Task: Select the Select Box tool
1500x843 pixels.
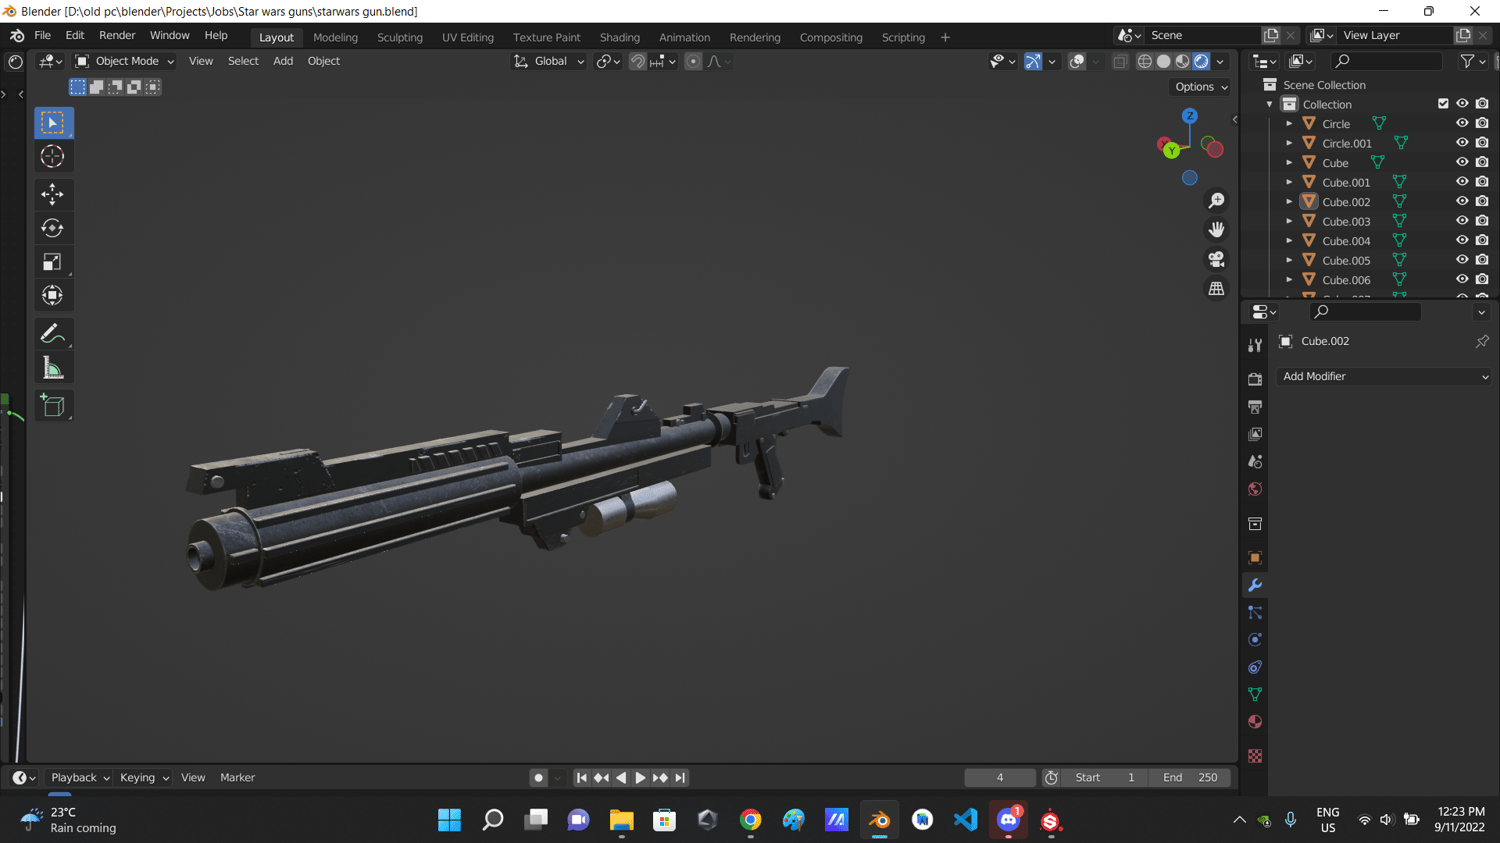Action: click(x=52, y=122)
